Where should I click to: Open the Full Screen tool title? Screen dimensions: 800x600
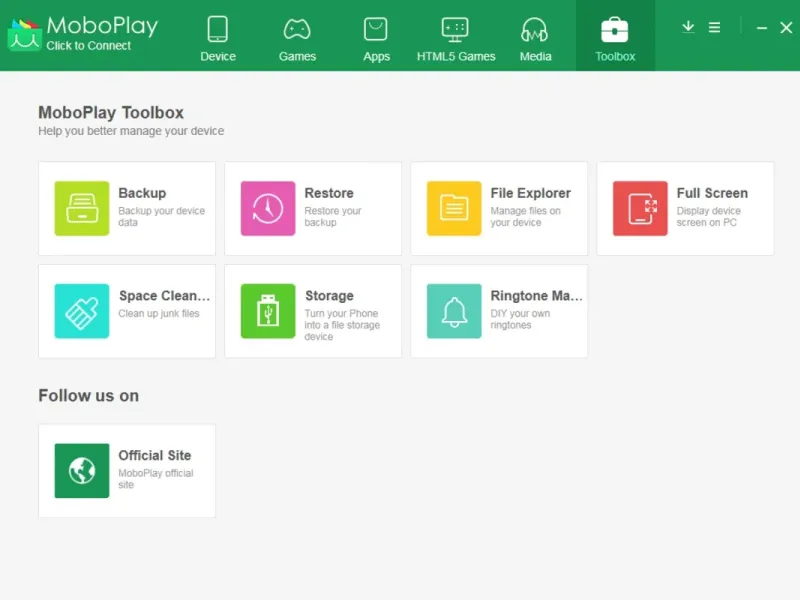(712, 193)
